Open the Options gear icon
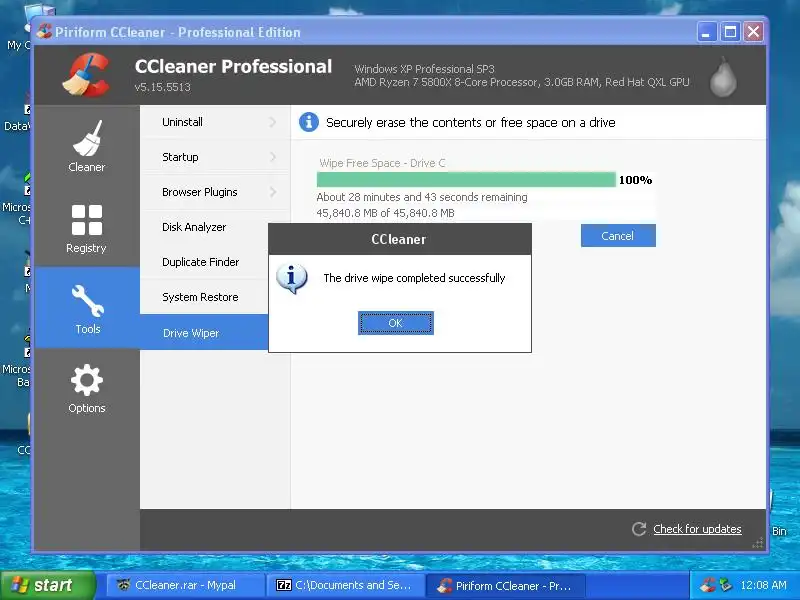This screenshot has width=800, height=600. coord(87,380)
